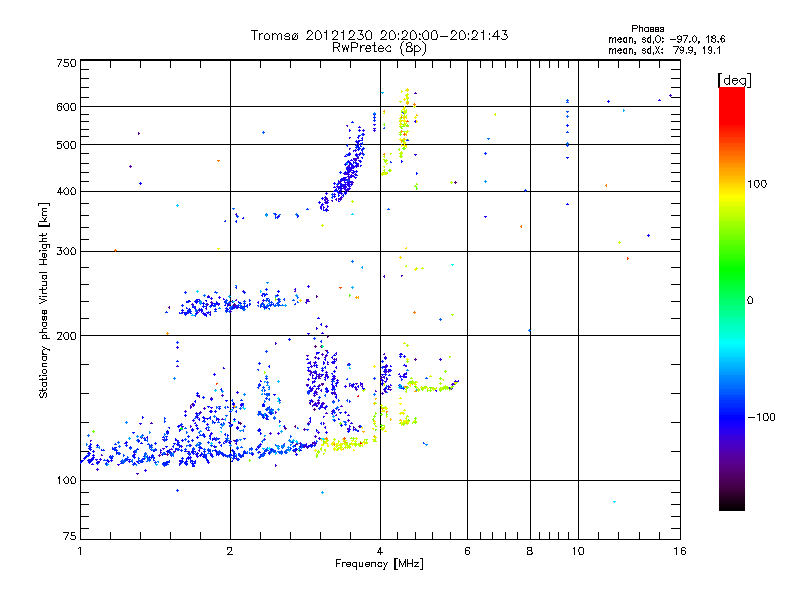Viewport: 800px width, 600px height.
Task: Click the frequency axis tick "8"
Action: pos(530,551)
